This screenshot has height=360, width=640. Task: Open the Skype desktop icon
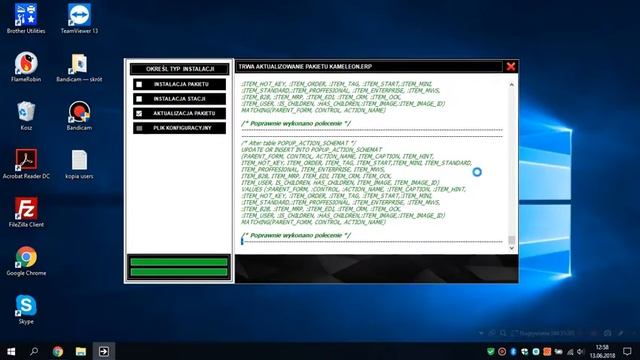[x=26, y=309]
